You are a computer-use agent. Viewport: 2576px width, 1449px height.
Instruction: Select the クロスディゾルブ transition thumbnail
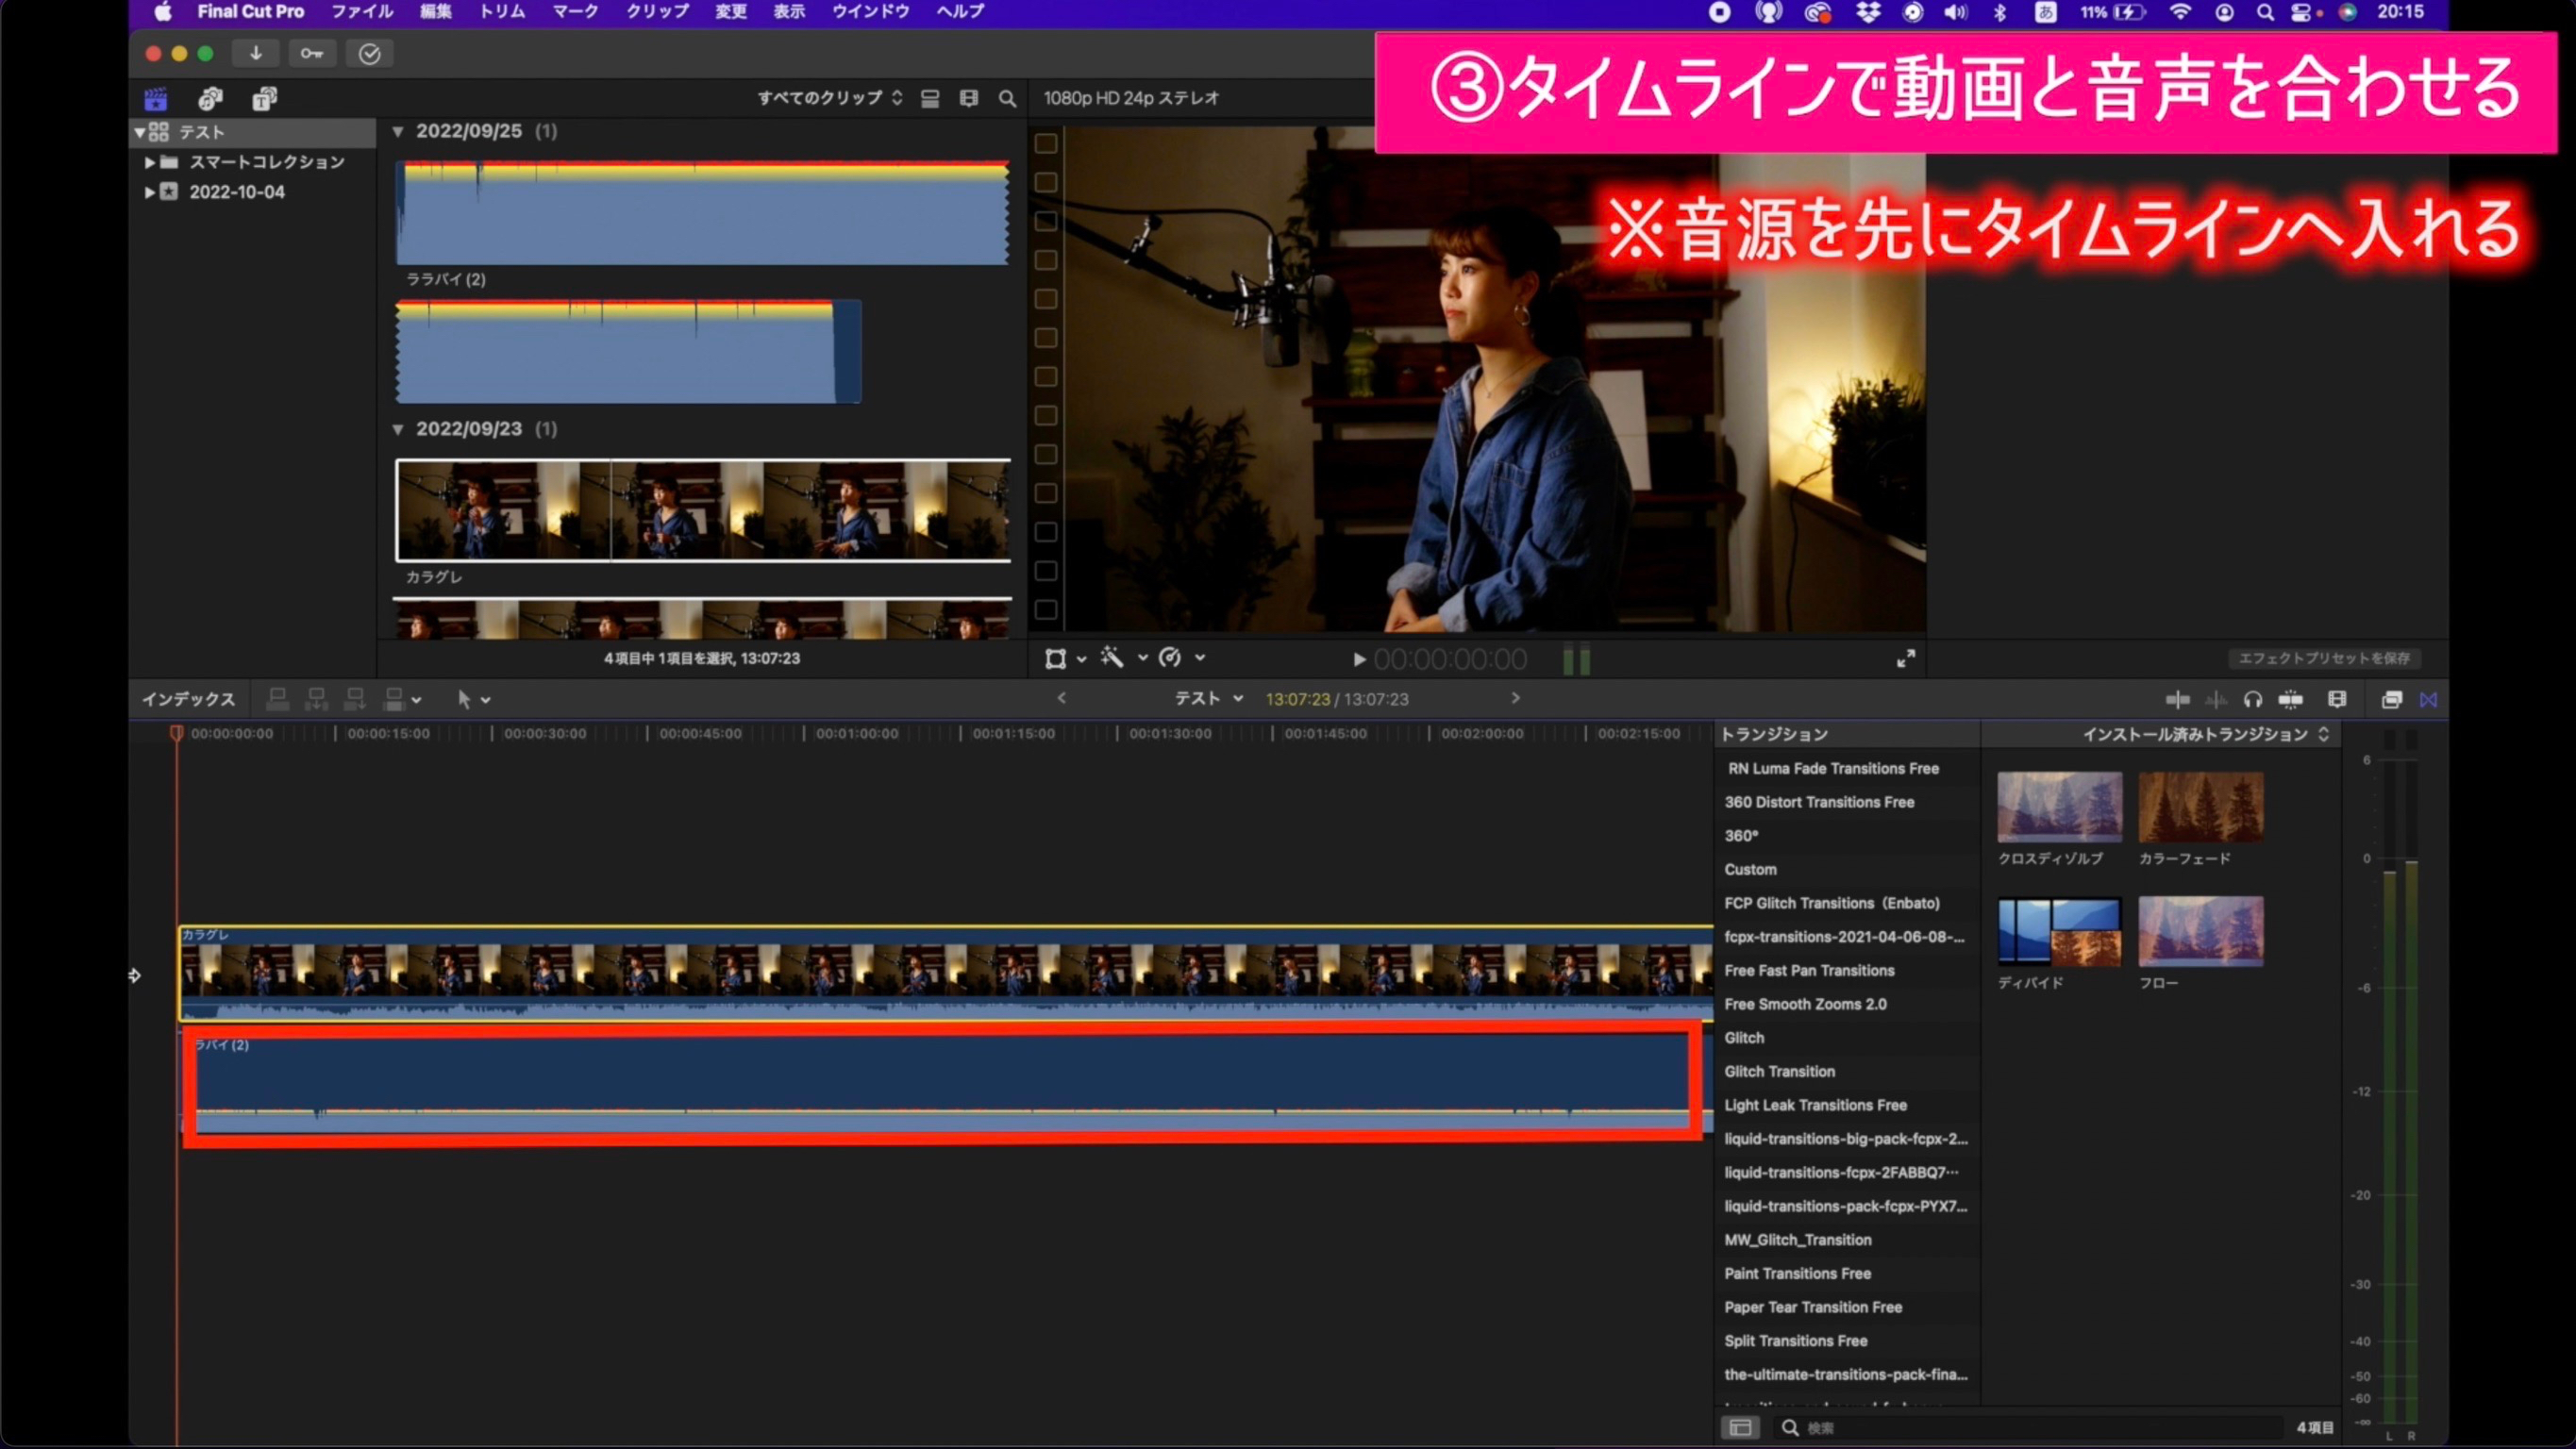pos(2059,806)
